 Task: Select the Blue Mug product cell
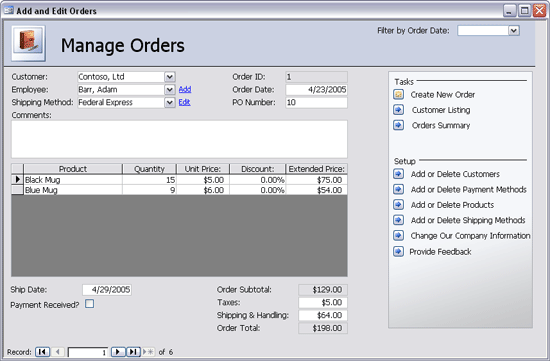73,190
